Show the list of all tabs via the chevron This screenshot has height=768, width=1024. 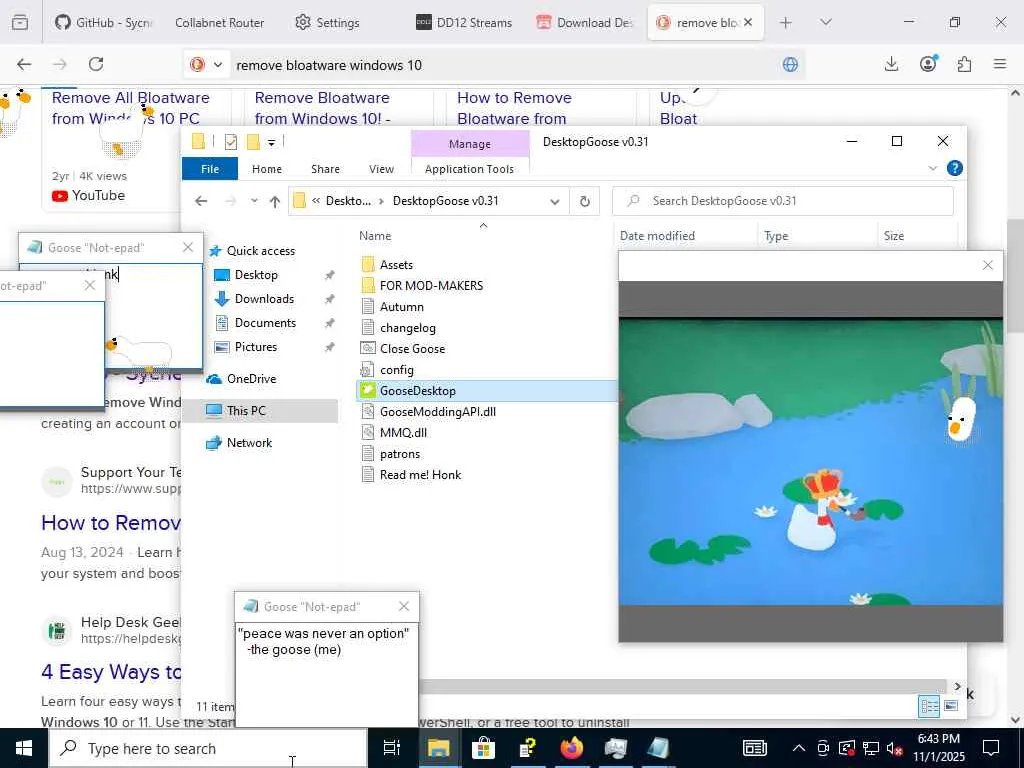pos(825,22)
